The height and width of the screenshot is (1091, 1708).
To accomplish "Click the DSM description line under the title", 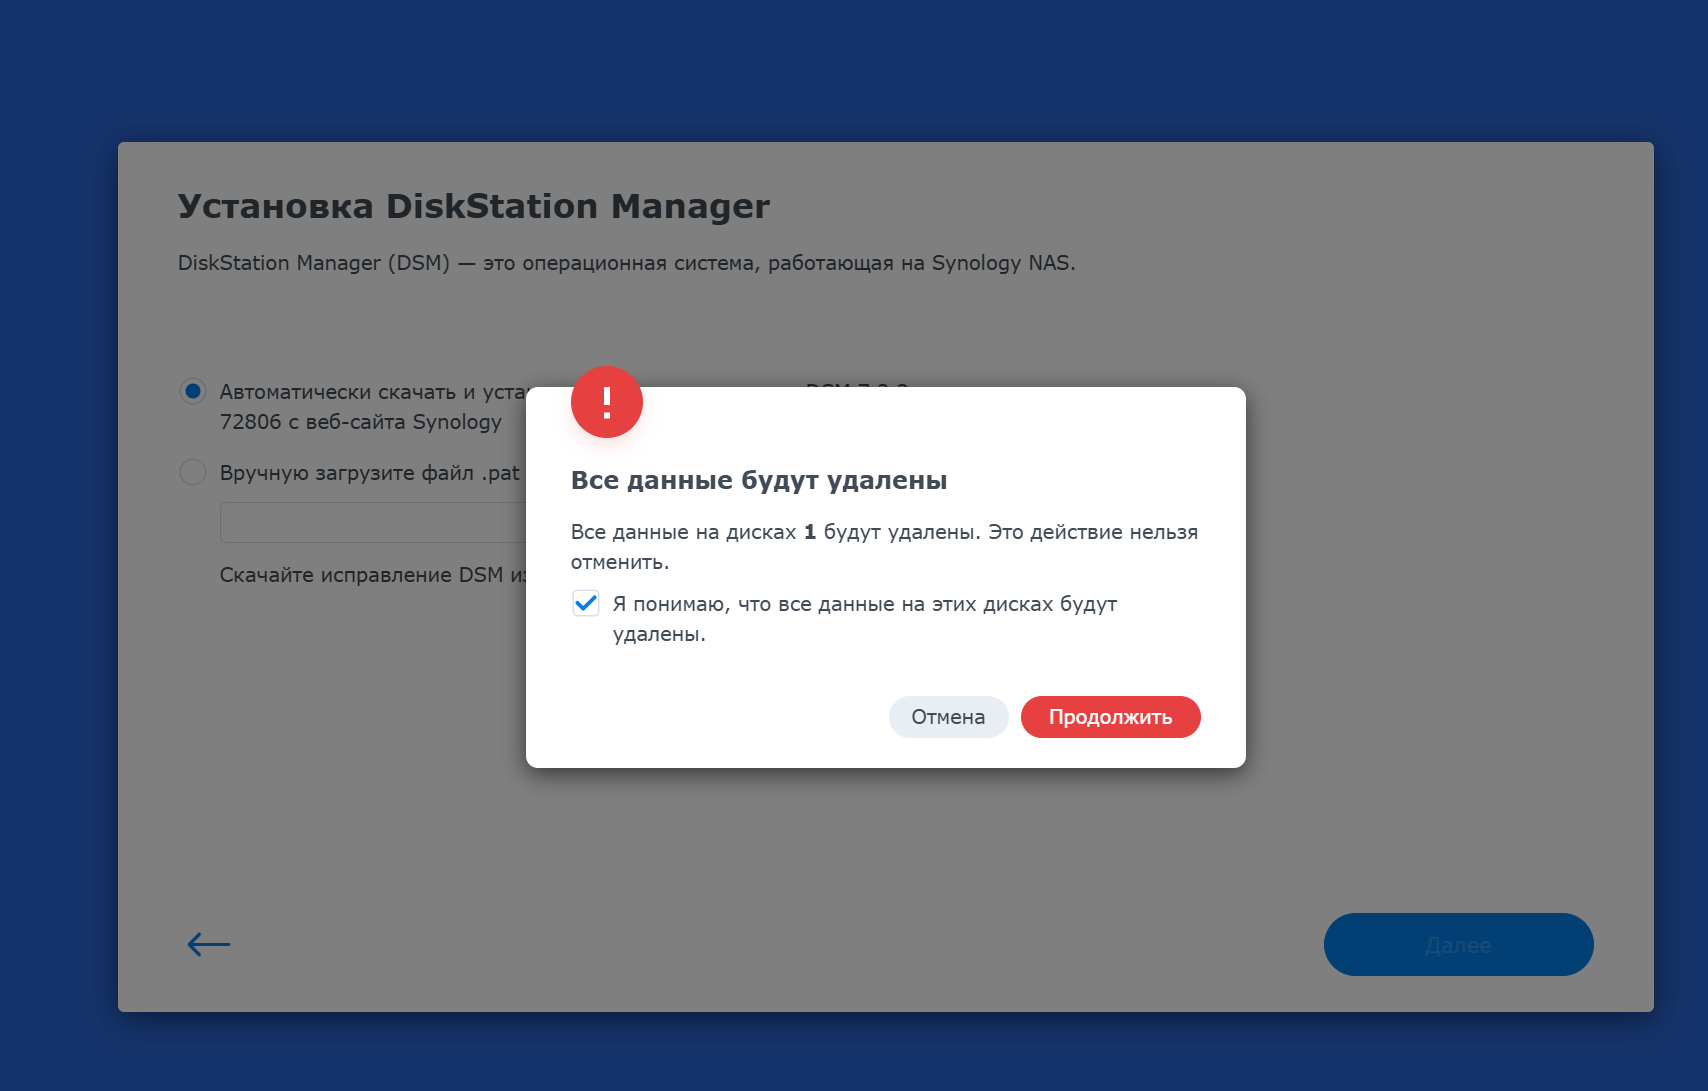I will click(x=627, y=263).
